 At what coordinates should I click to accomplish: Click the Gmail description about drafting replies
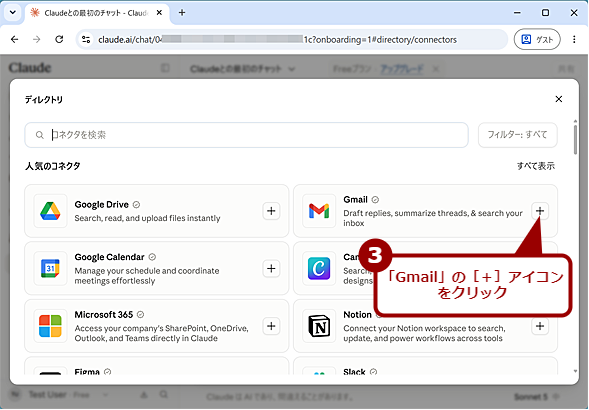pyautogui.click(x=433, y=218)
